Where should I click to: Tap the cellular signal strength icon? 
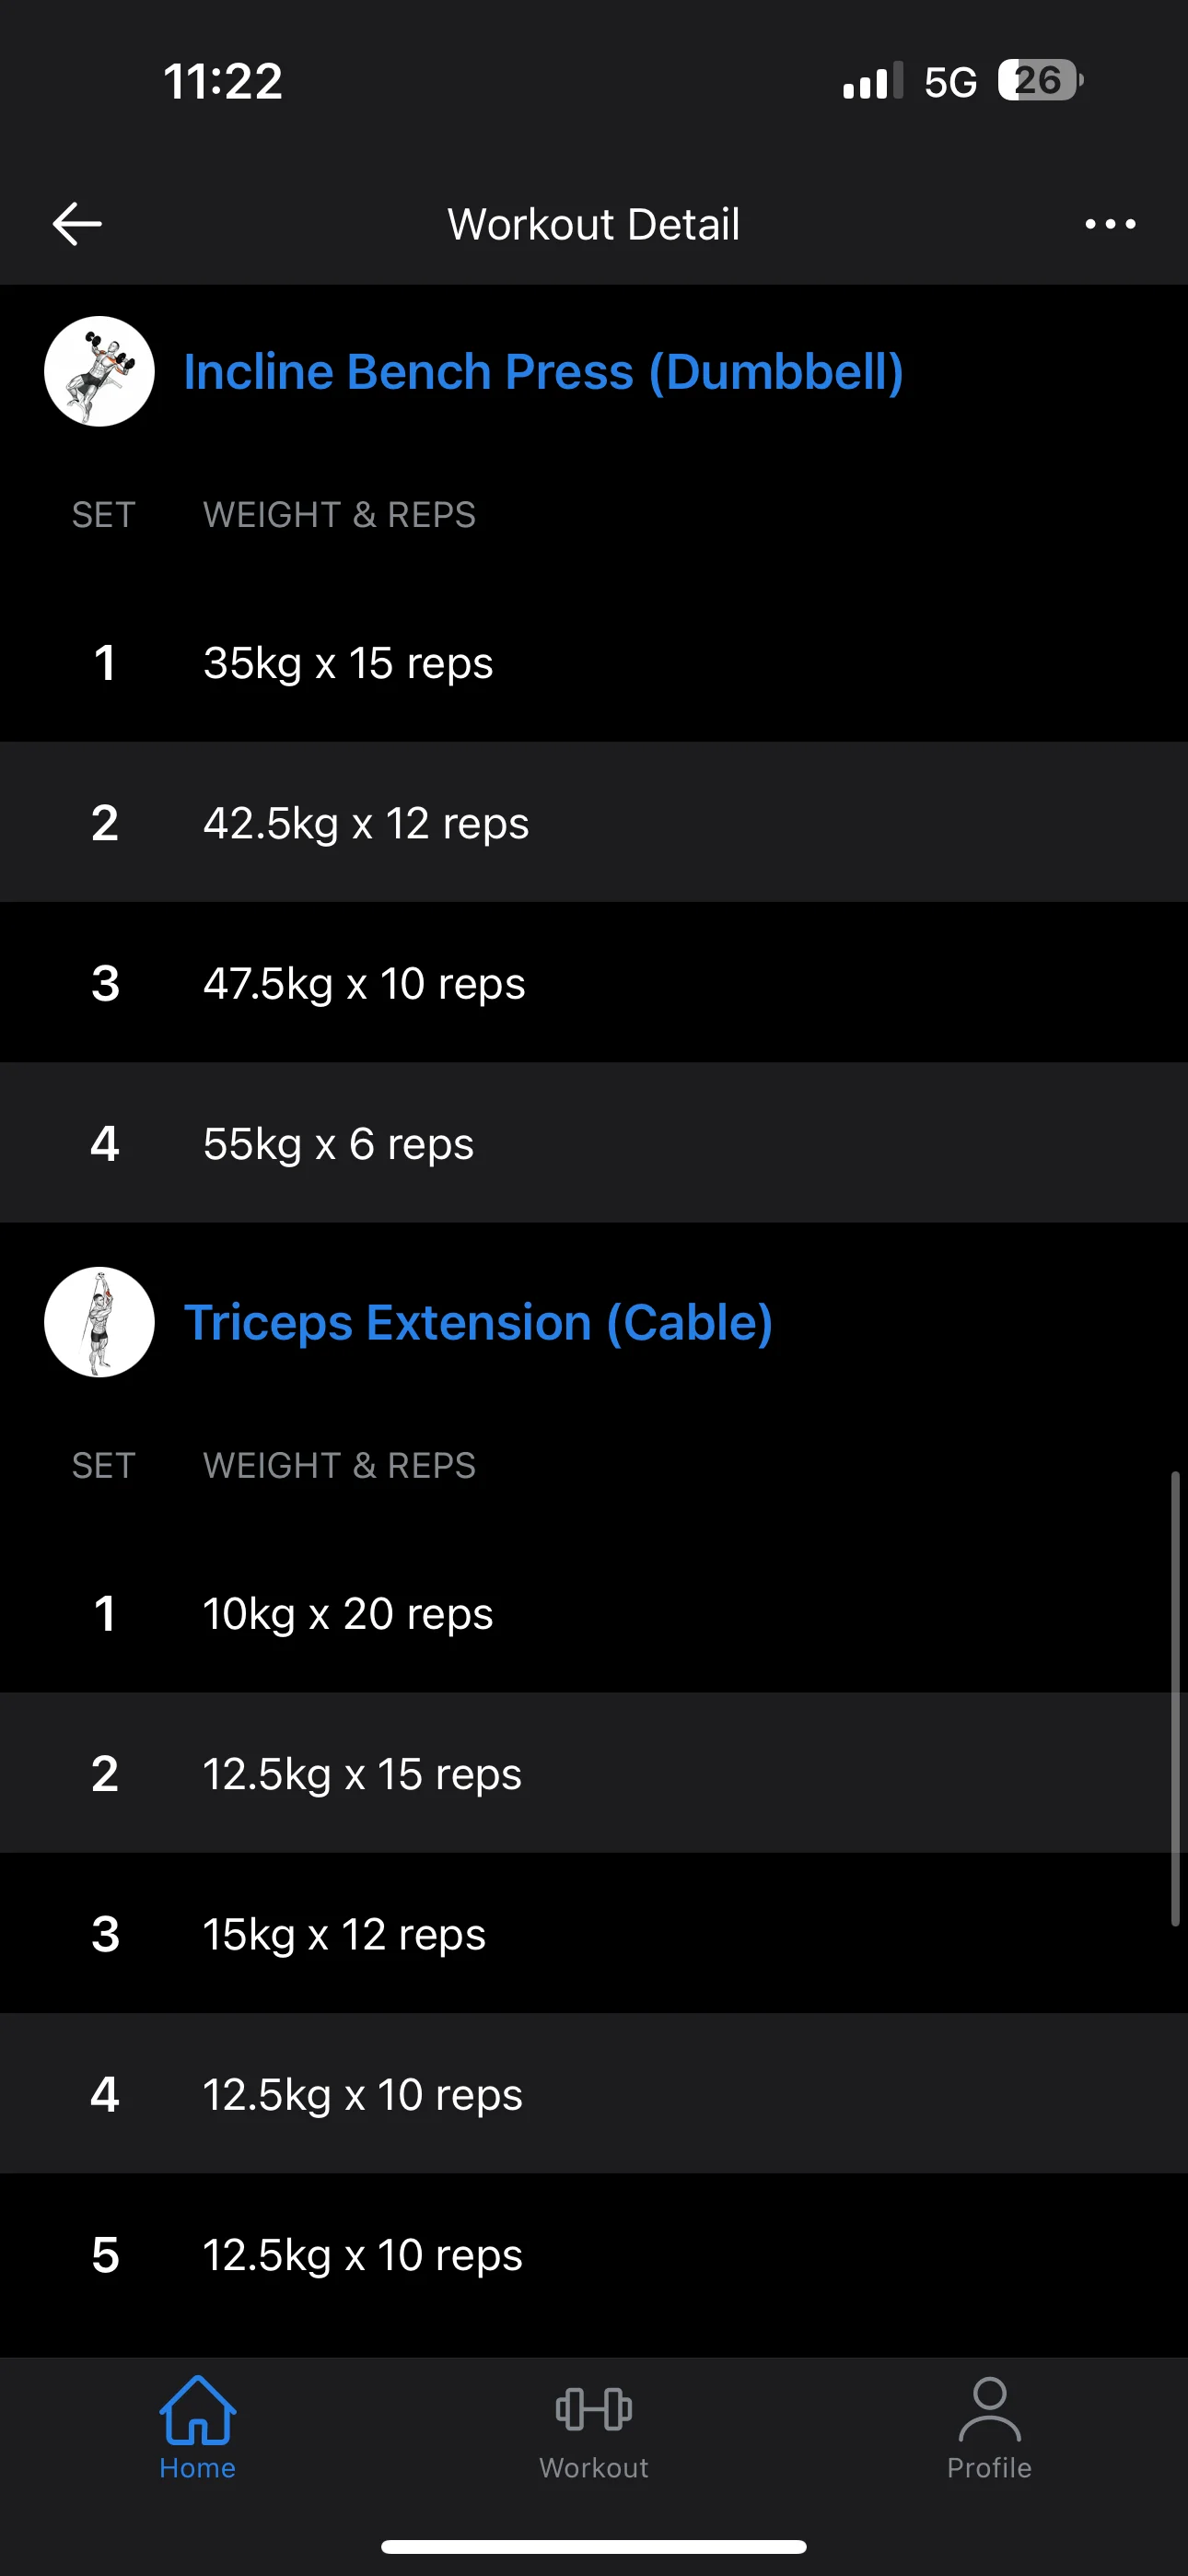(872, 81)
